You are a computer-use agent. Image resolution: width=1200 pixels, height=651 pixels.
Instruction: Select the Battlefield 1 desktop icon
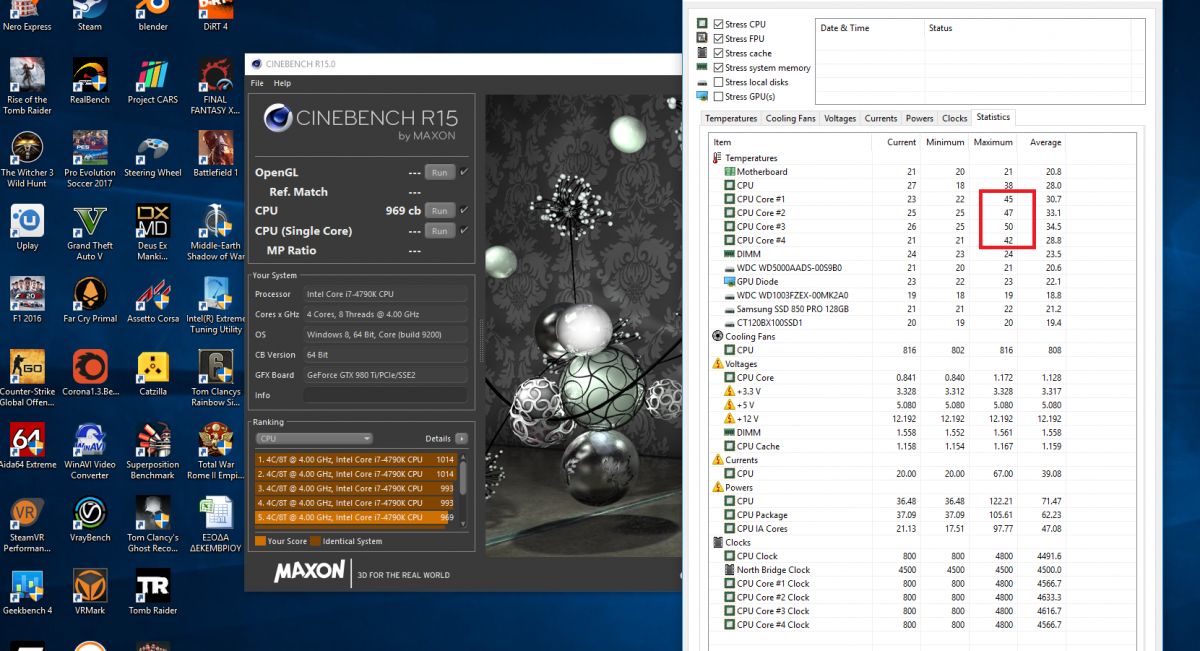(x=215, y=154)
